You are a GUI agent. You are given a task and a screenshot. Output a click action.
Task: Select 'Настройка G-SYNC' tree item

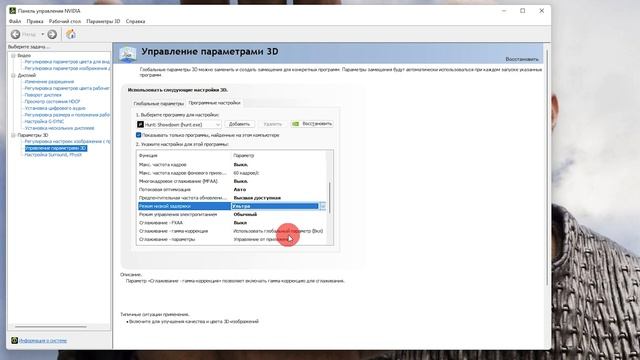pos(44,121)
